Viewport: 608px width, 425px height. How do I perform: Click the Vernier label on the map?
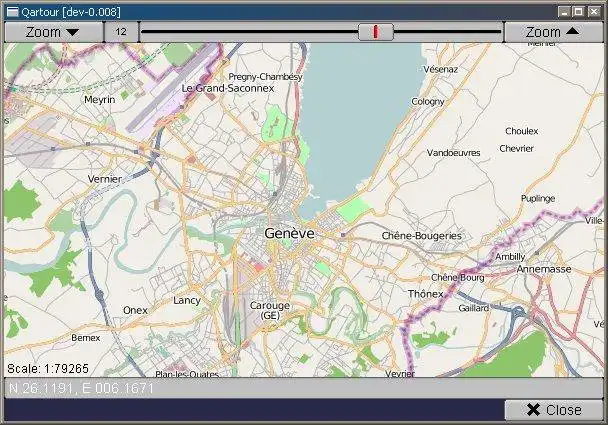point(105,179)
